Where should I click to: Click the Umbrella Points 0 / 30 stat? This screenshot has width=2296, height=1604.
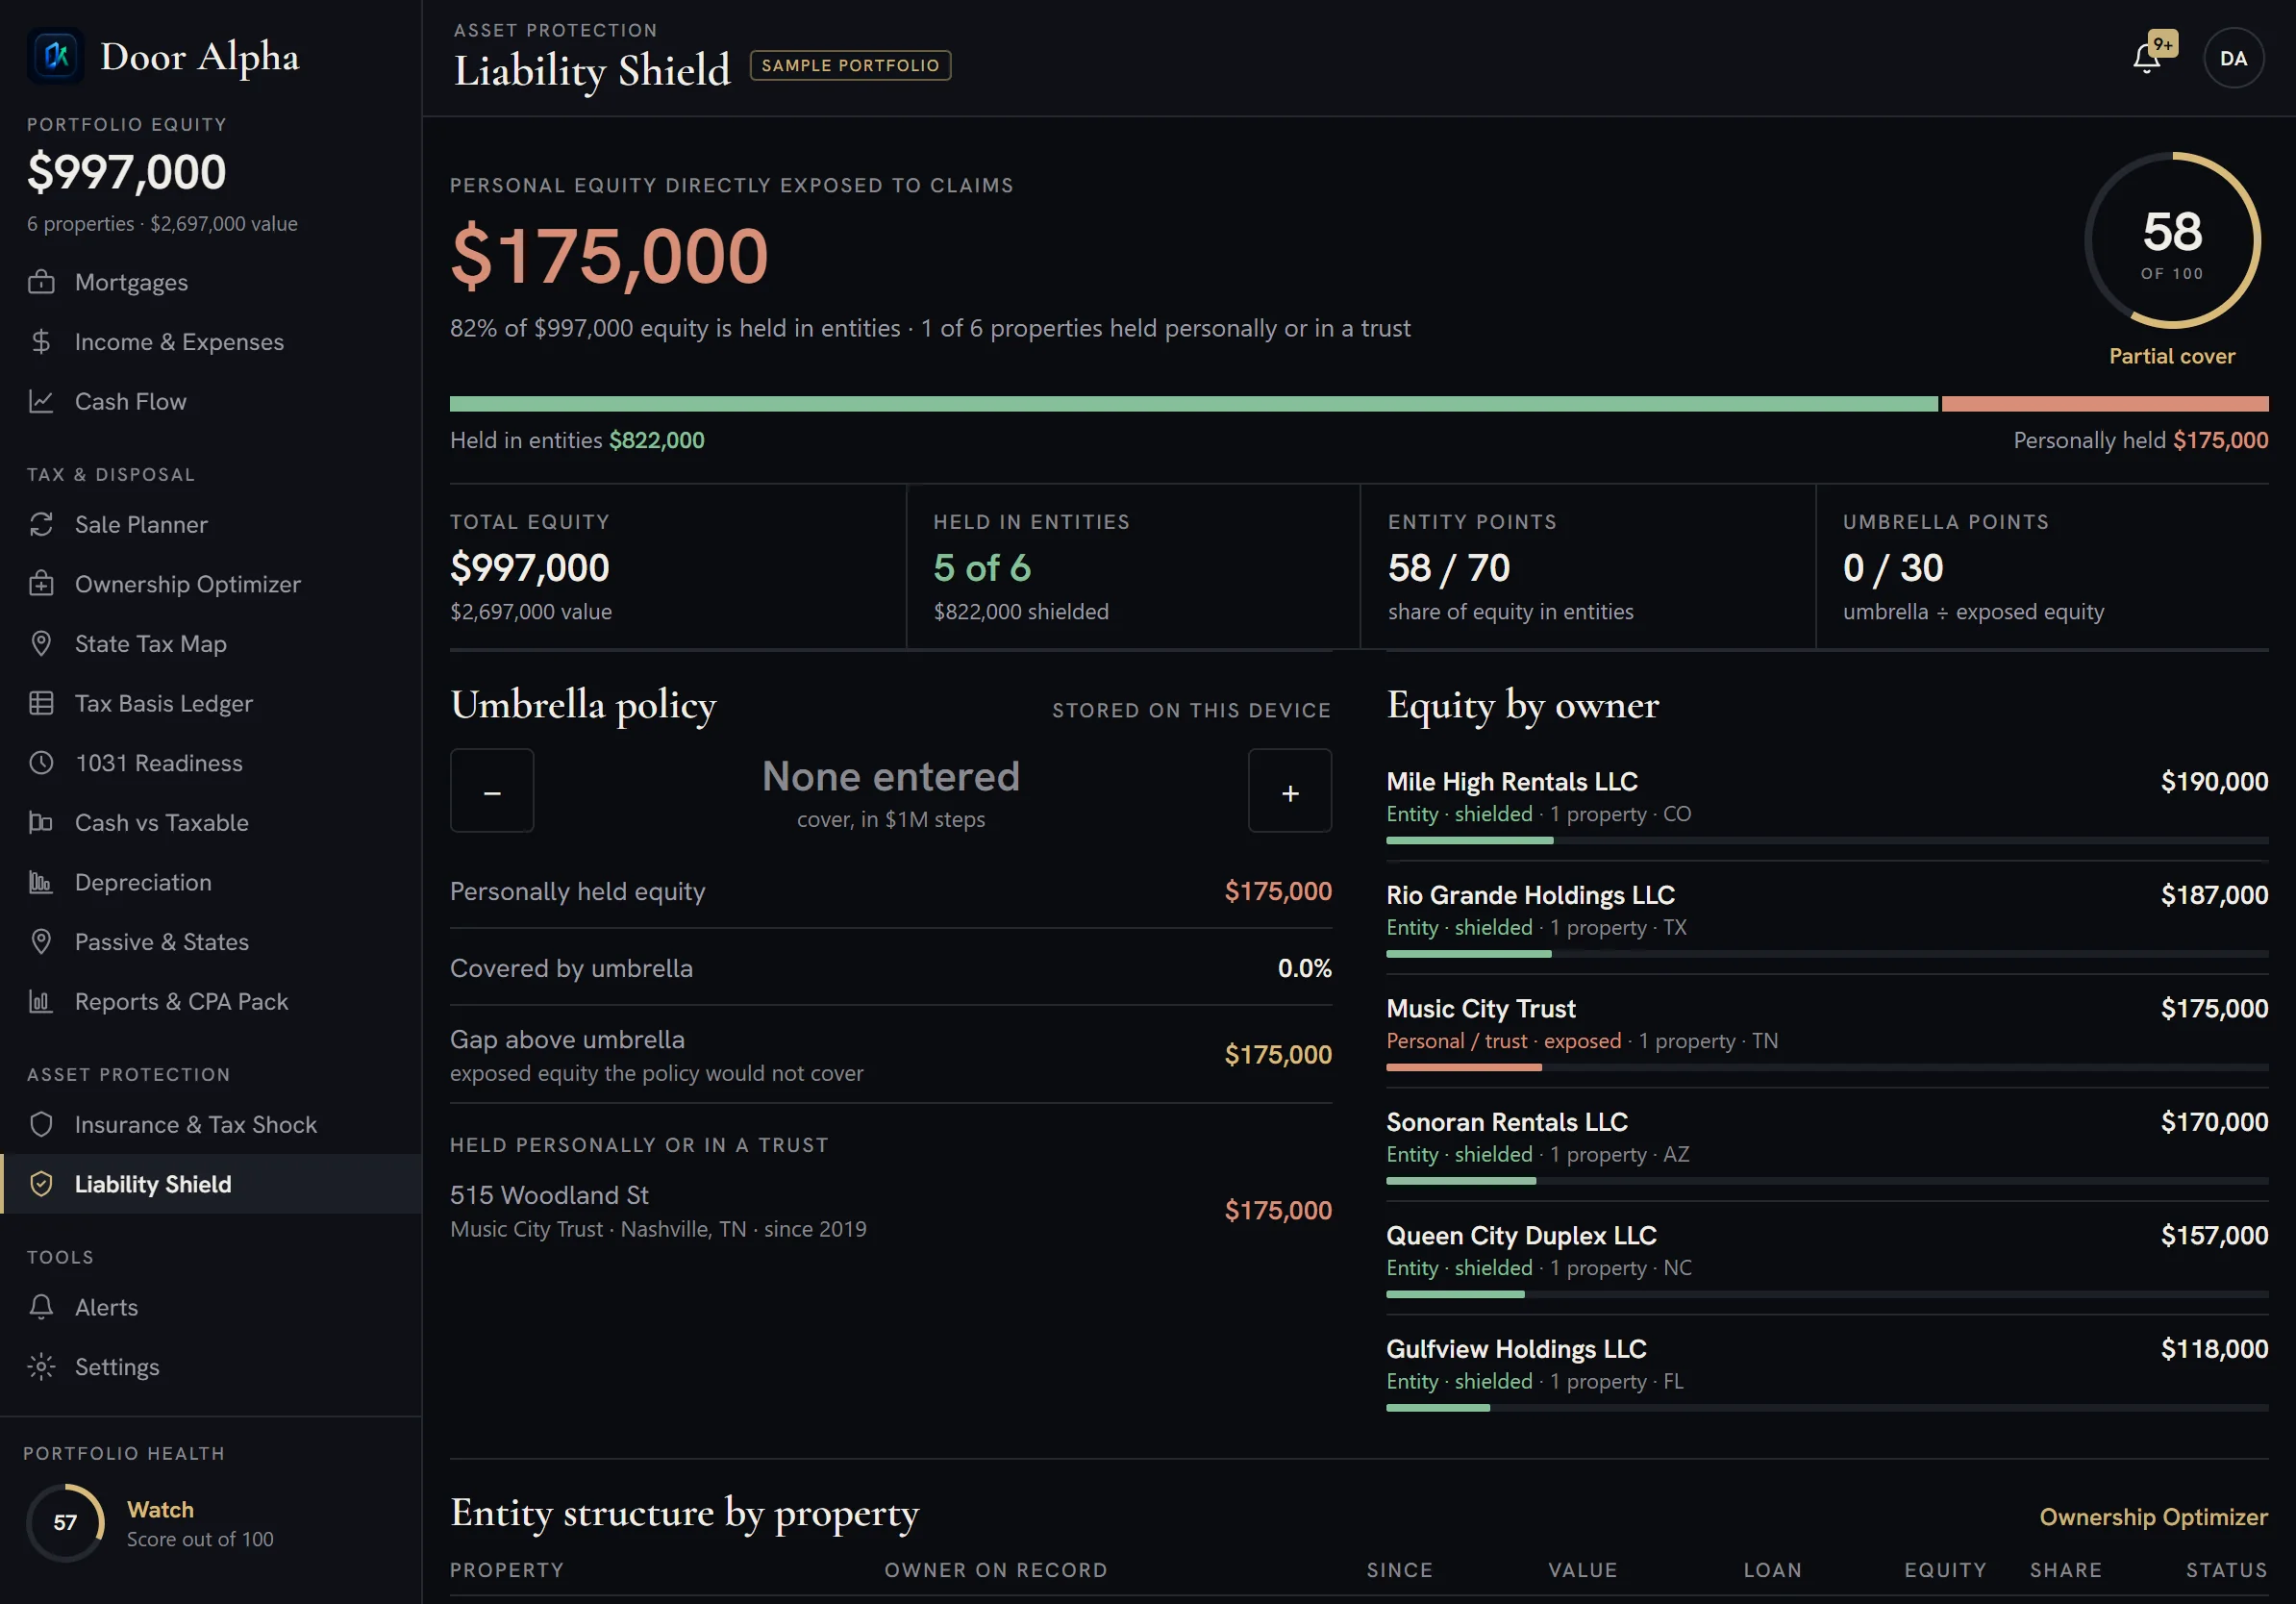pos(2042,567)
